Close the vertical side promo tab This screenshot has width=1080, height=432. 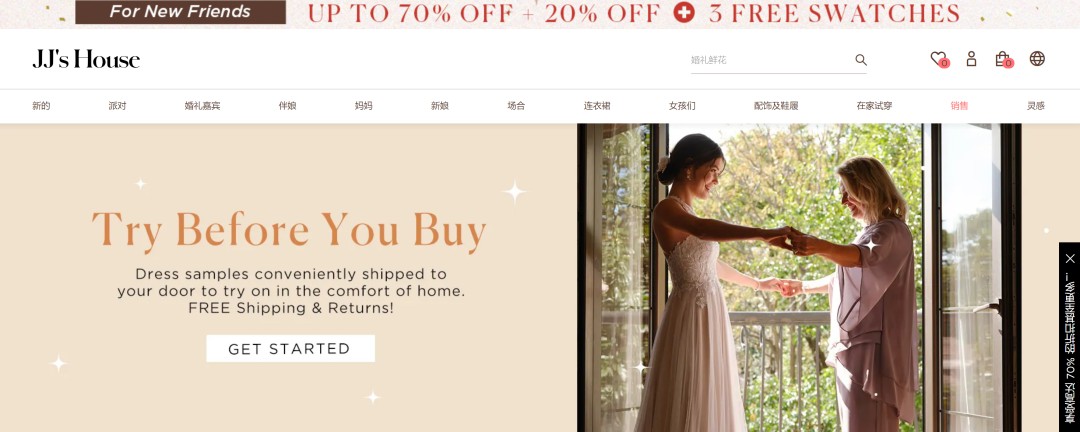[1070, 258]
